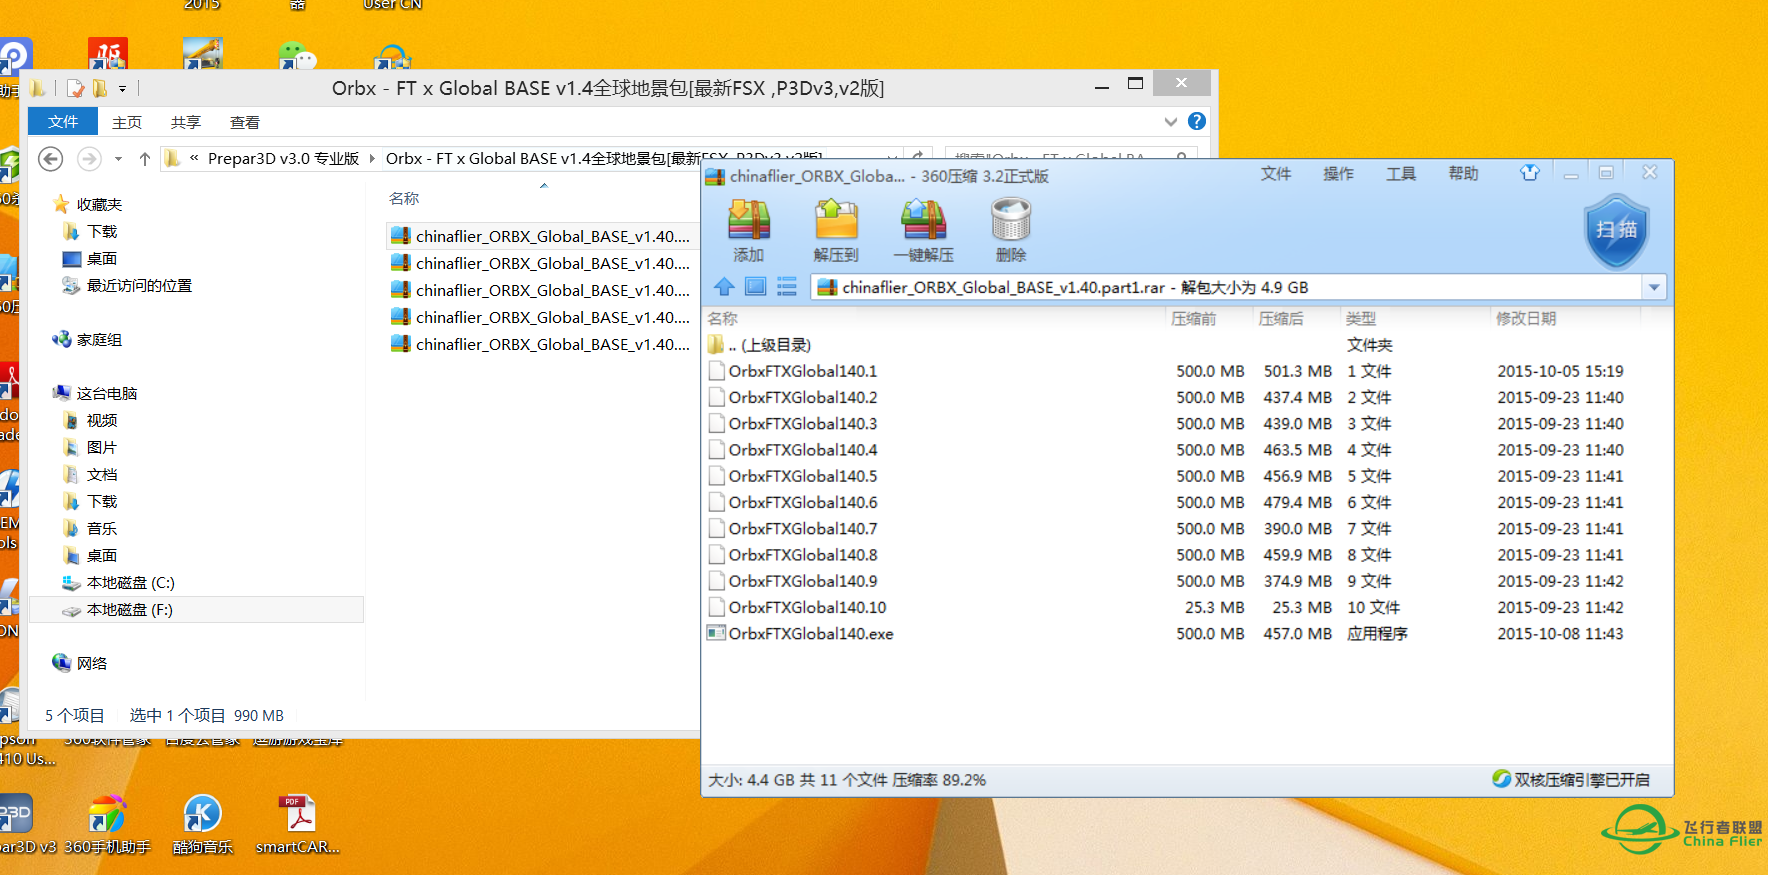Switch to the list view mode in 360压缩
The height and width of the screenshot is (875, 1768).
click(x=787, y=287)
